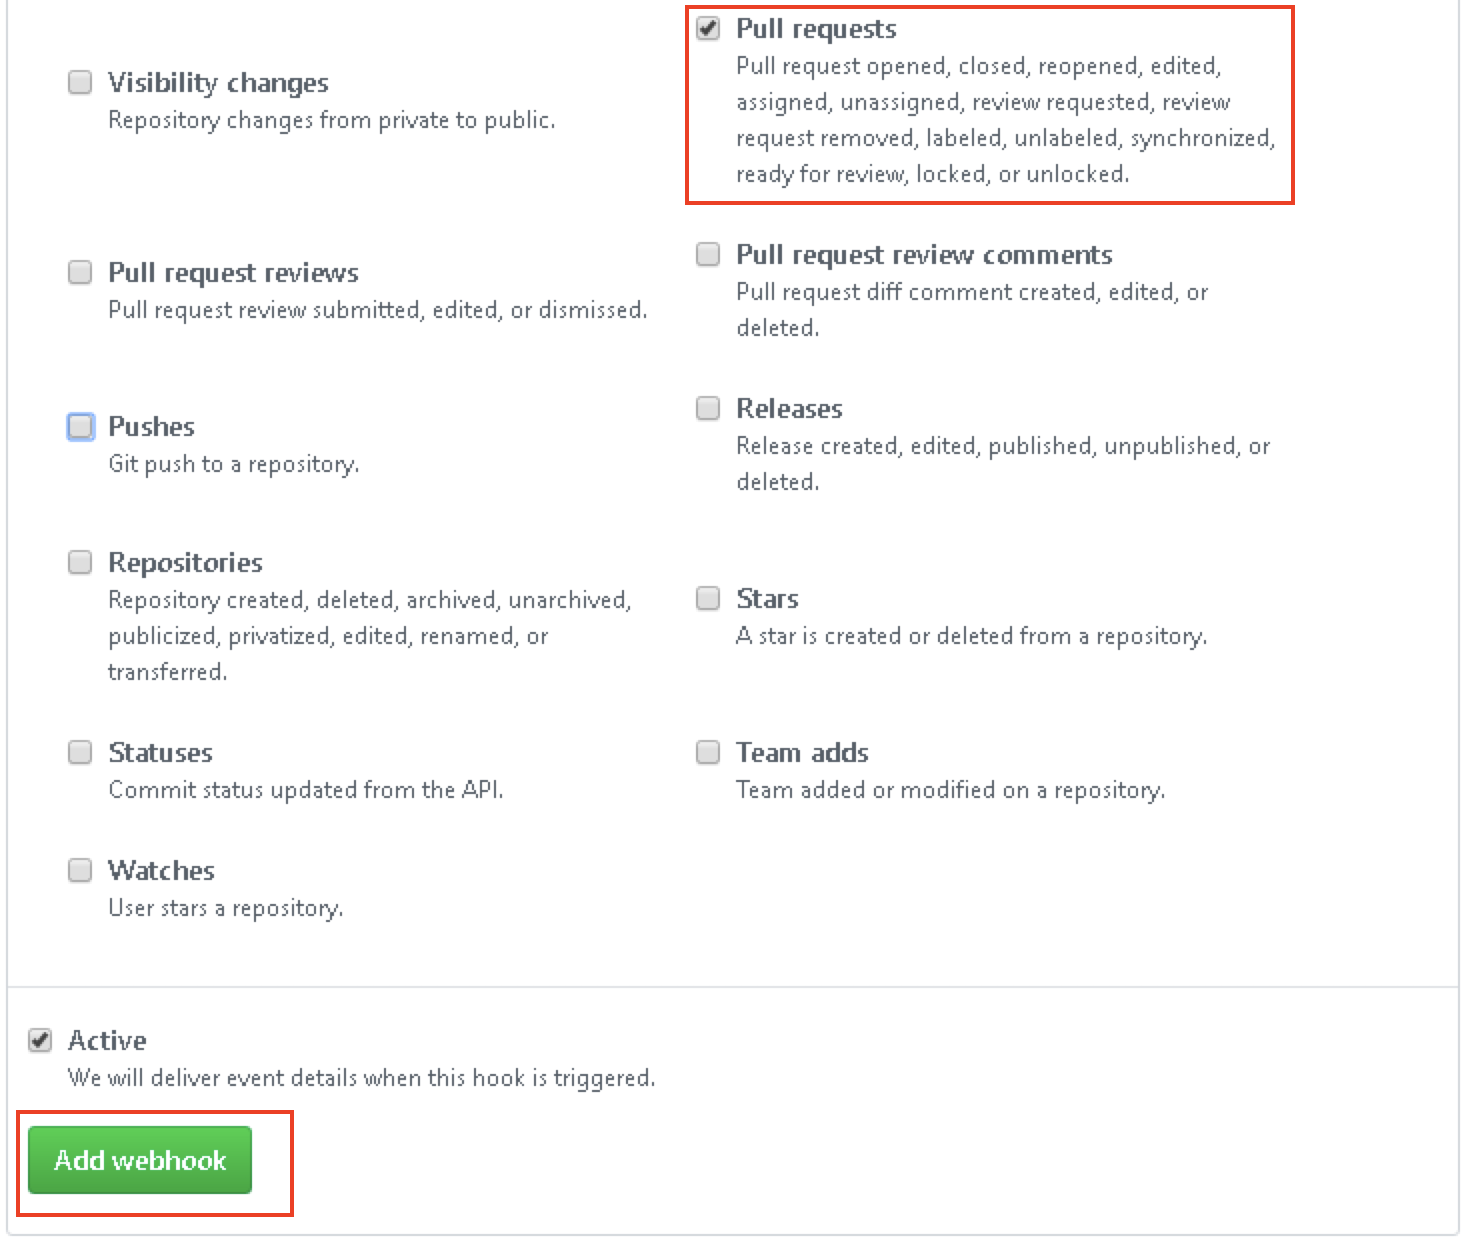Image resolution: width=1468 pixels, height=1246 pixels.
Task: Check the Statuses event checkbox
Action: coord(80,752)
